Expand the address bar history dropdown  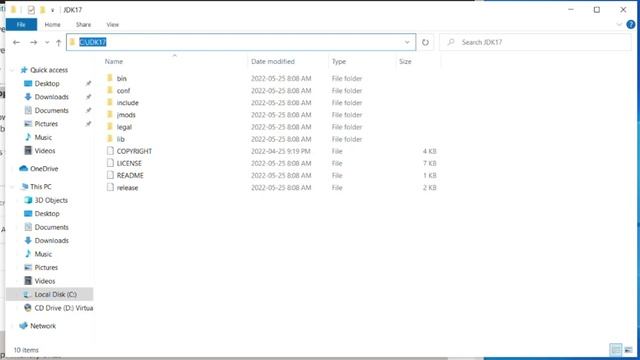[407, 42]
